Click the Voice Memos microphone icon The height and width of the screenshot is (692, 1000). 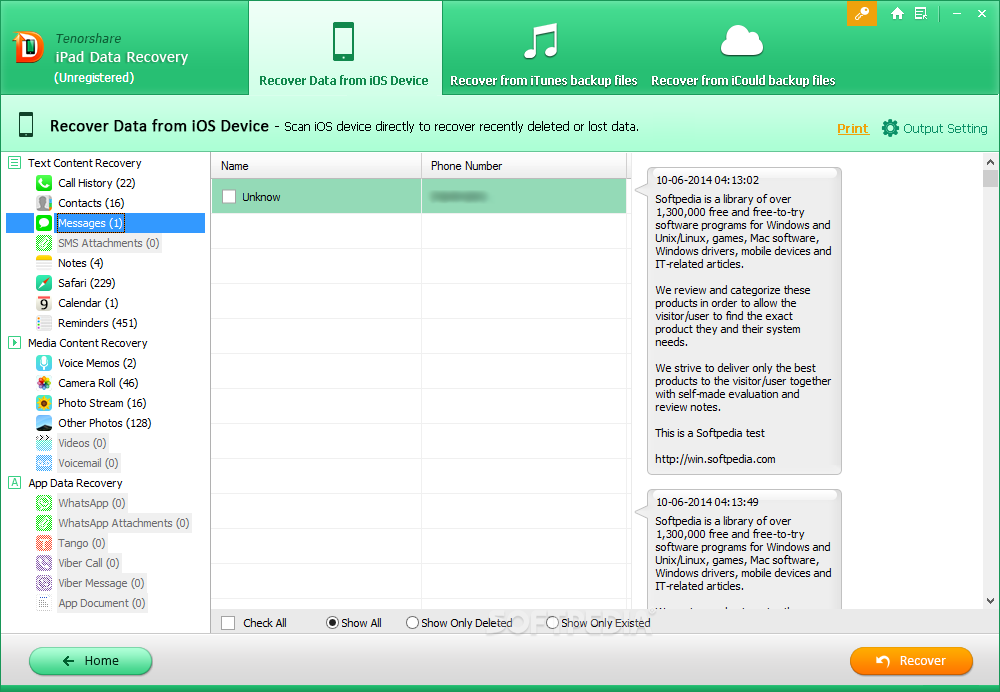click(x=44, y=363)
